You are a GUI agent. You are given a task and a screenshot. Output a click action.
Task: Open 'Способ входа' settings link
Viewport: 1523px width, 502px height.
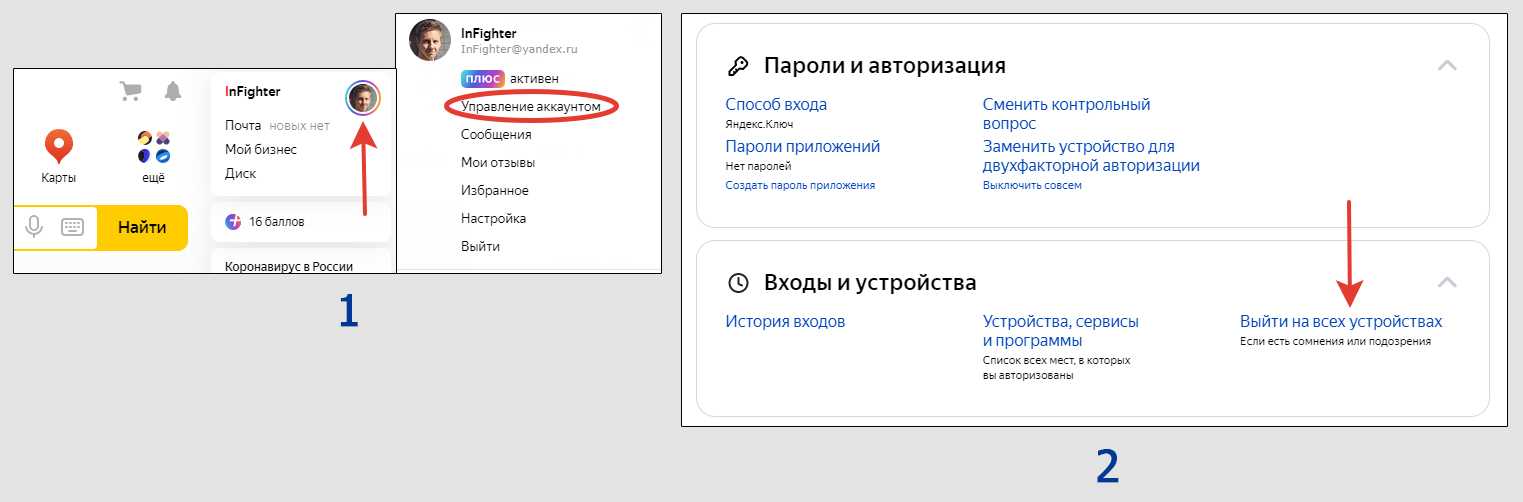pos(776,104)
